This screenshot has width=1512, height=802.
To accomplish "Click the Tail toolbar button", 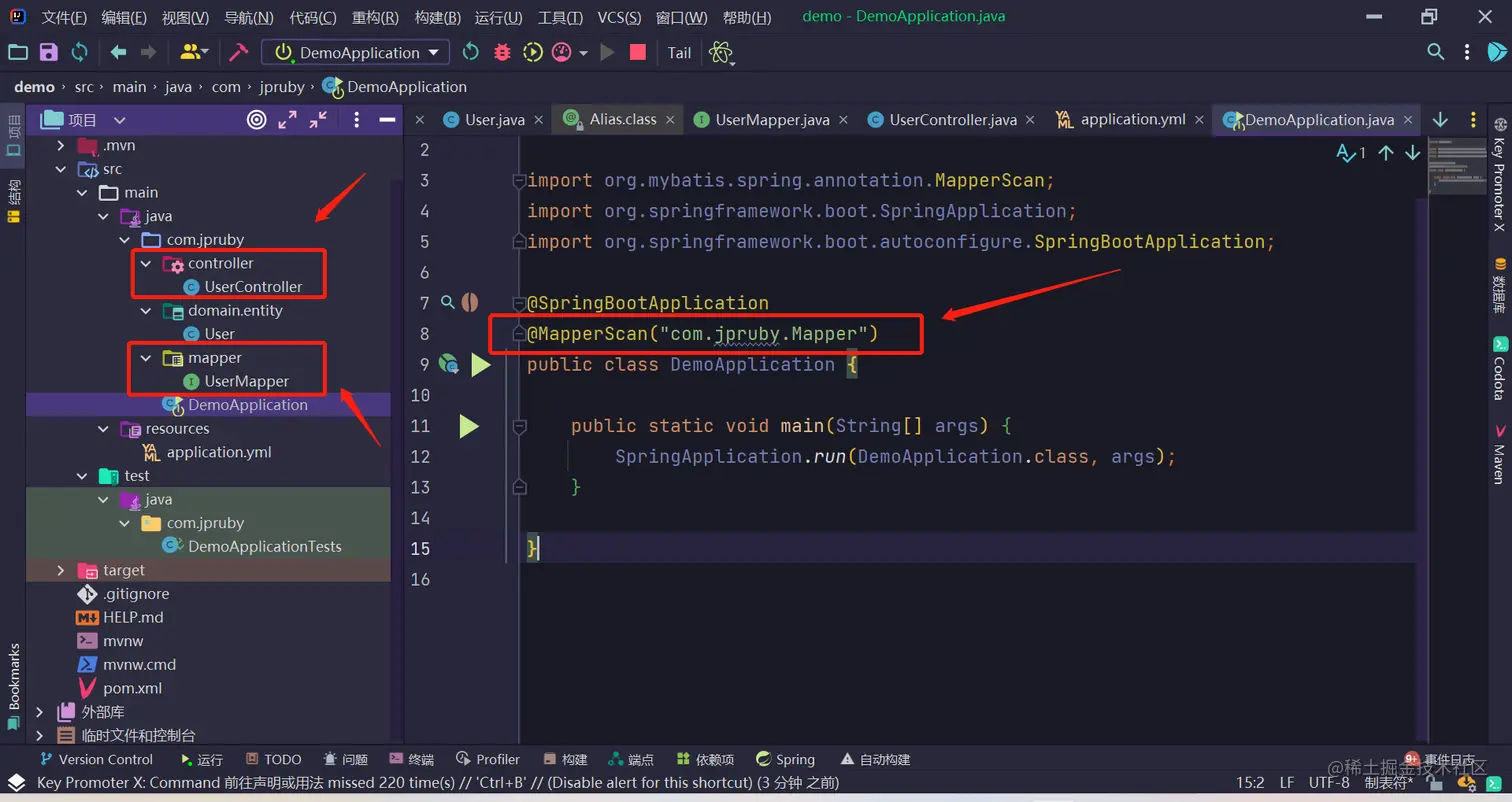I will [679, 52].
